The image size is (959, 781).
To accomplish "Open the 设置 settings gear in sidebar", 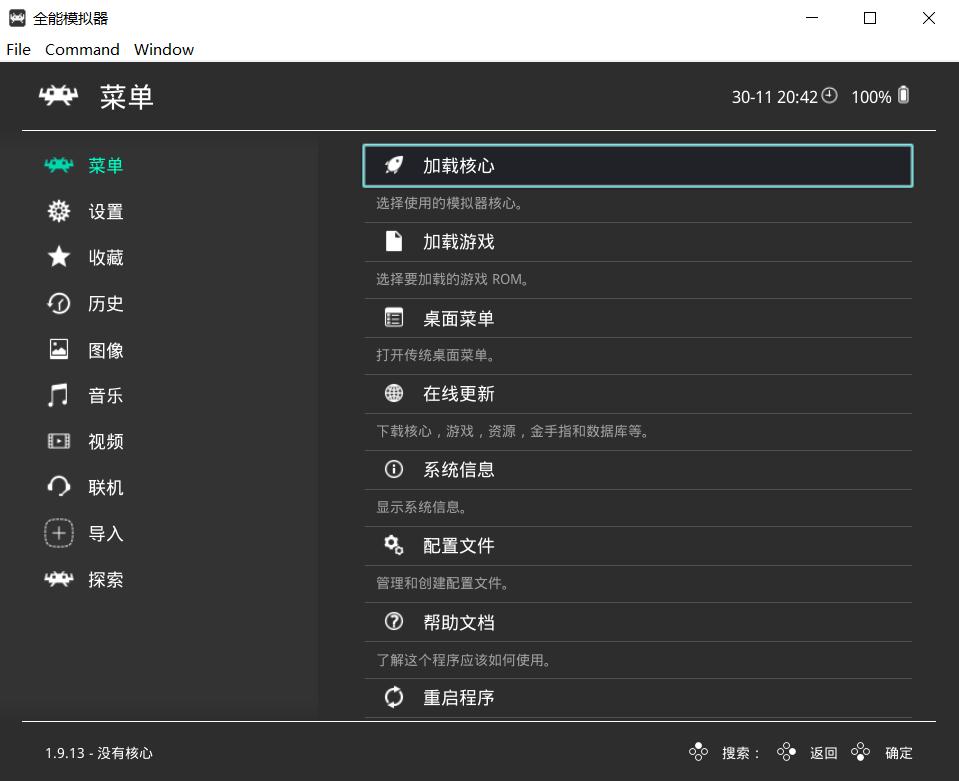I will [59, 211].
